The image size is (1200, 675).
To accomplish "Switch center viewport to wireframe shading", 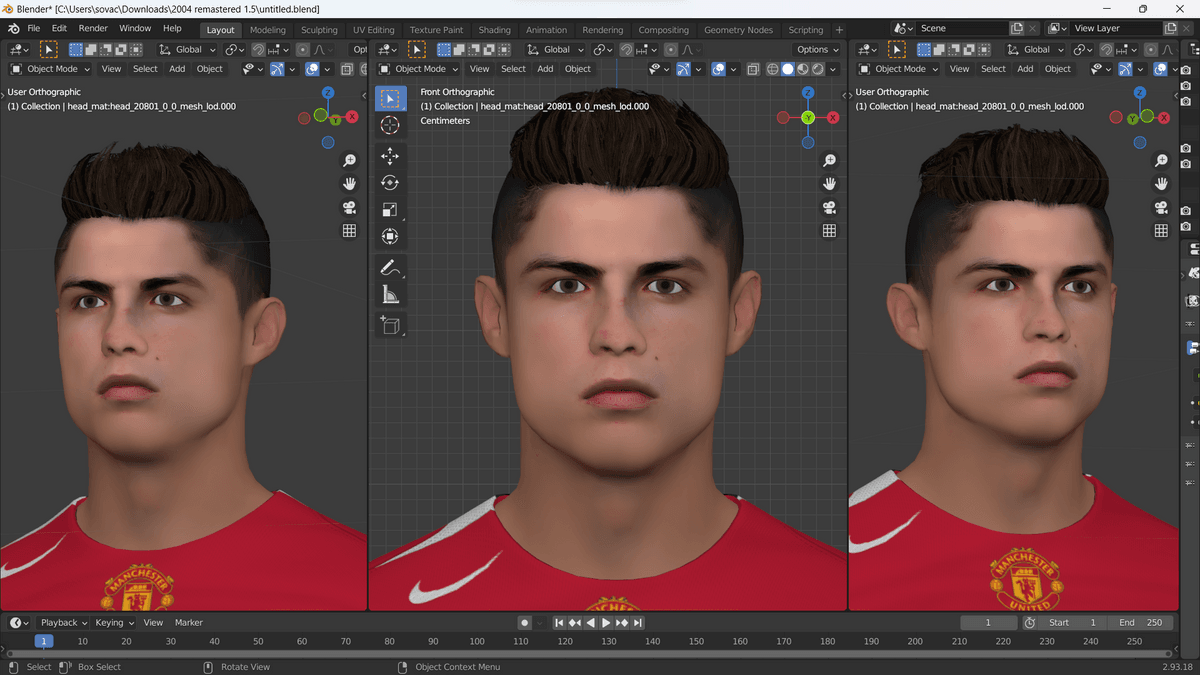I will [773, 69].
